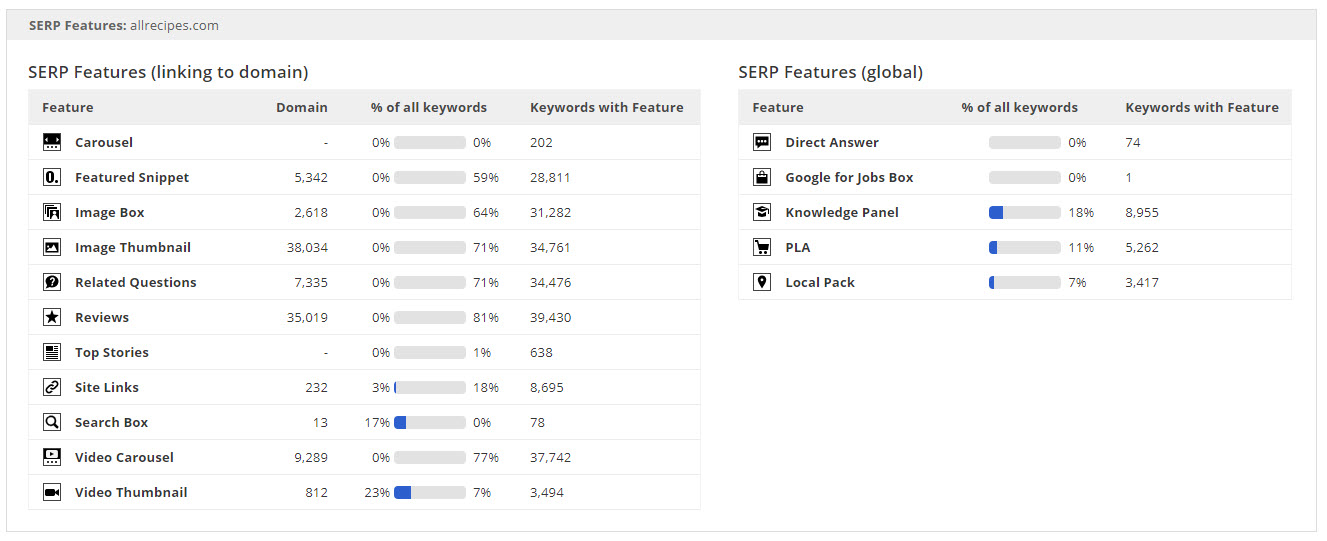Viewport: 1327px width, 541px height.
Task: Click the Direct Answer feature link
Action: [x=832, y=142]
